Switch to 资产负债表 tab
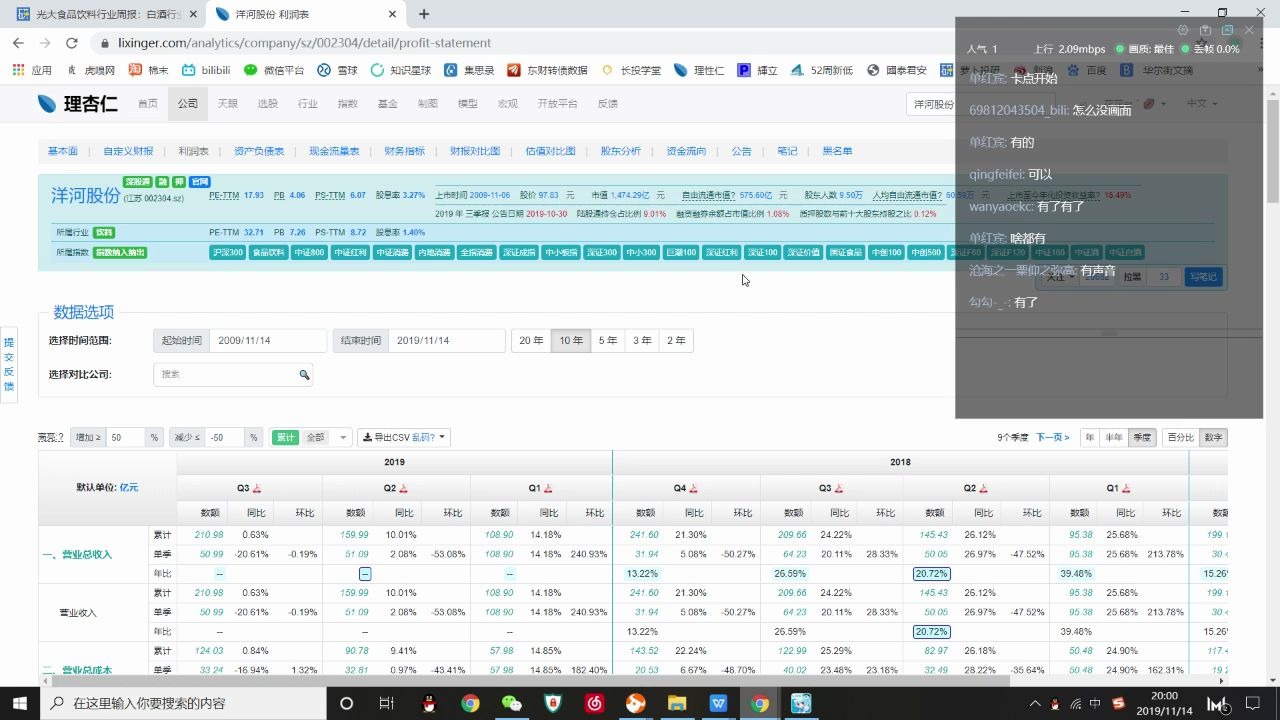This screenshot has height=720, width=1280. (259, 151)
